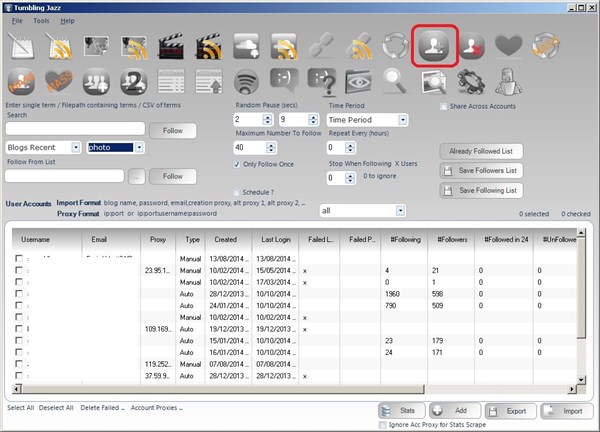Click the photo post picture icon
Screen dimensions: 600x432
pyautogui.click(x=96, y=46)
